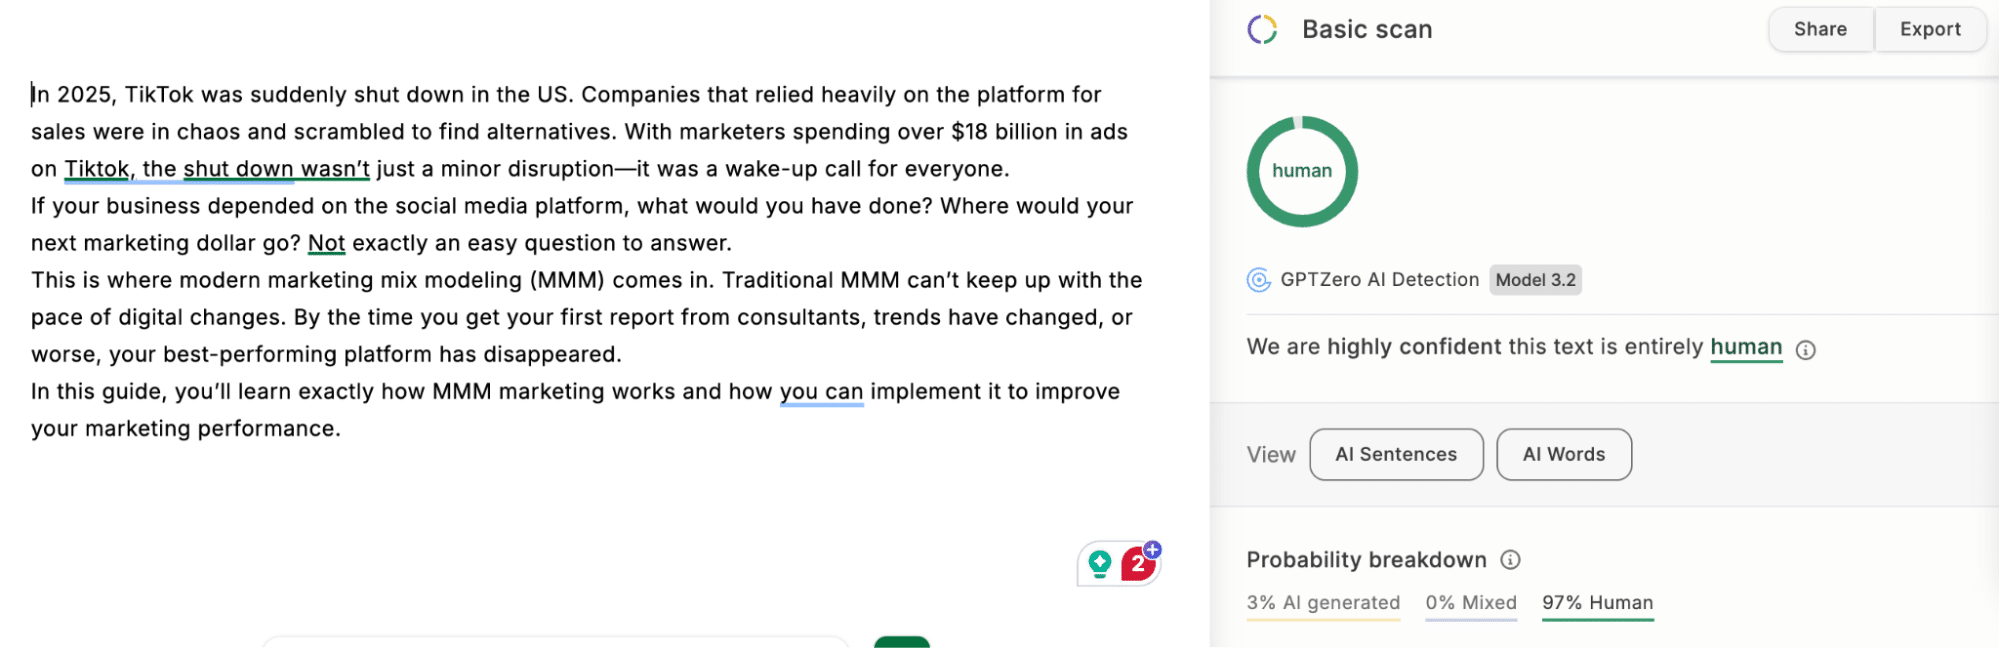1999x649 pixels.
Task: Select the 3% AI generated tab
Action: [x=1323, y=603]
